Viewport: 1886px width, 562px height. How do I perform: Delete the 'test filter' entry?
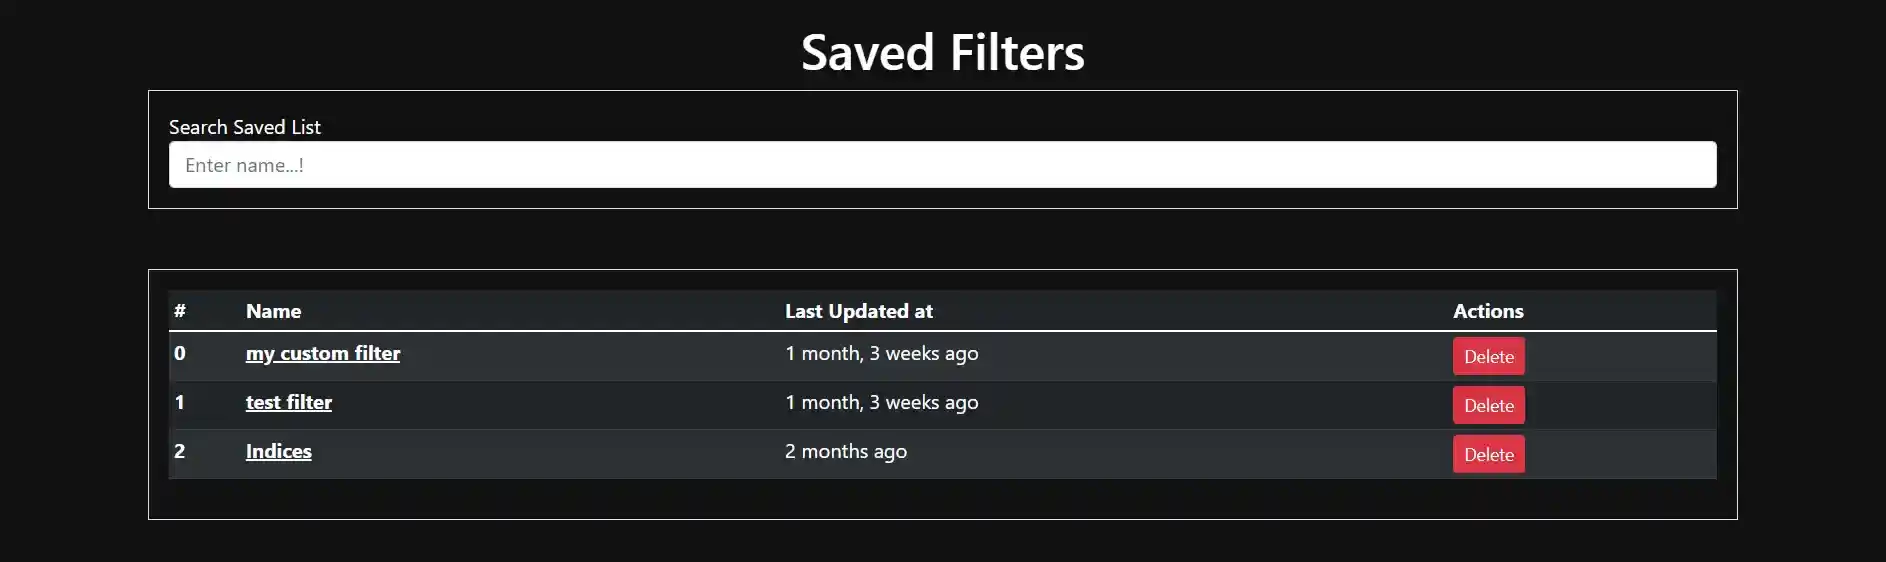1488,405
